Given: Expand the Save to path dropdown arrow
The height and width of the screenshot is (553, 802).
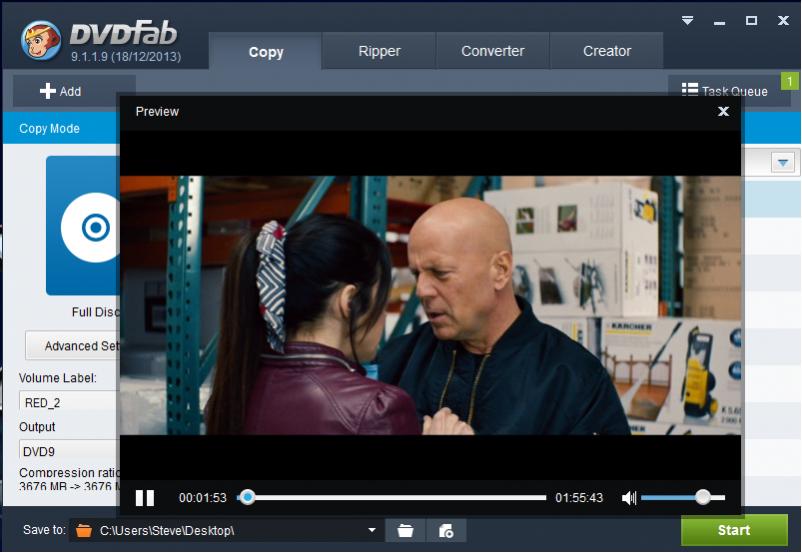Looking at the screenshot, I should click(372, 530).
